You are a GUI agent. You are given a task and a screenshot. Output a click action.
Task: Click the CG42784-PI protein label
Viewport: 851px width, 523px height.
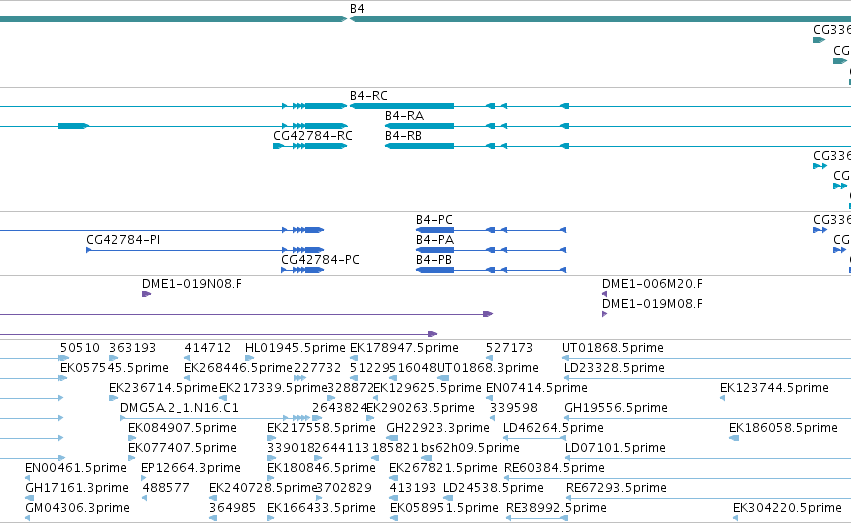[123, 240]
